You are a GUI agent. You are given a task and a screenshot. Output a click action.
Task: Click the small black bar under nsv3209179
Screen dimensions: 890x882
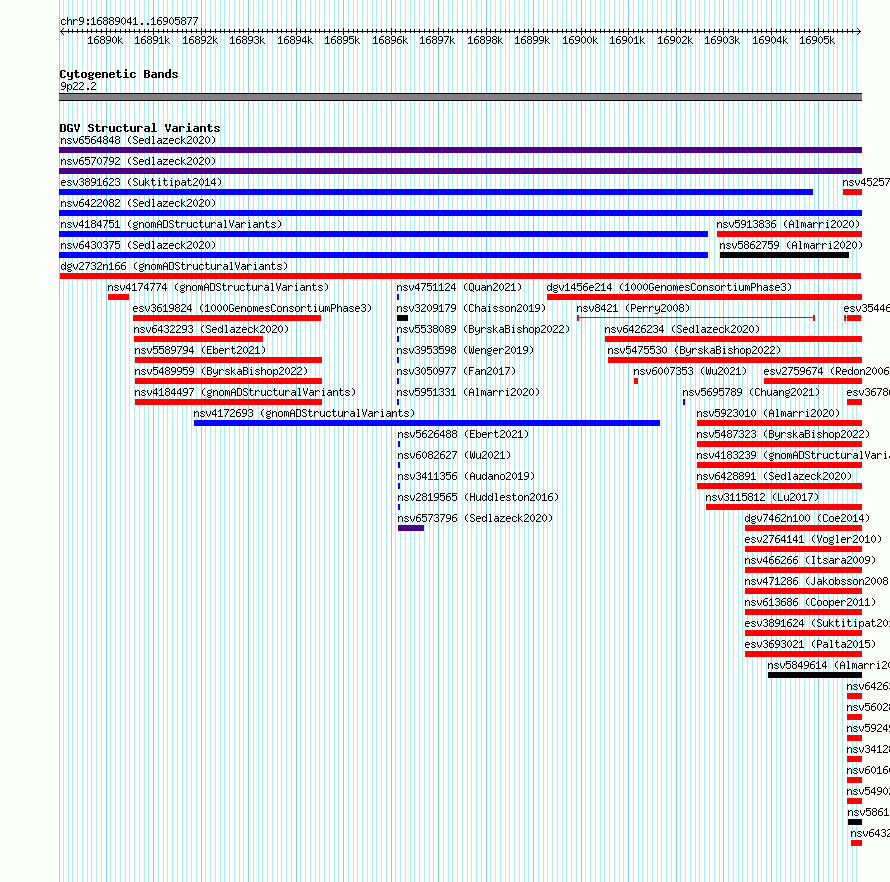(402, 318)
